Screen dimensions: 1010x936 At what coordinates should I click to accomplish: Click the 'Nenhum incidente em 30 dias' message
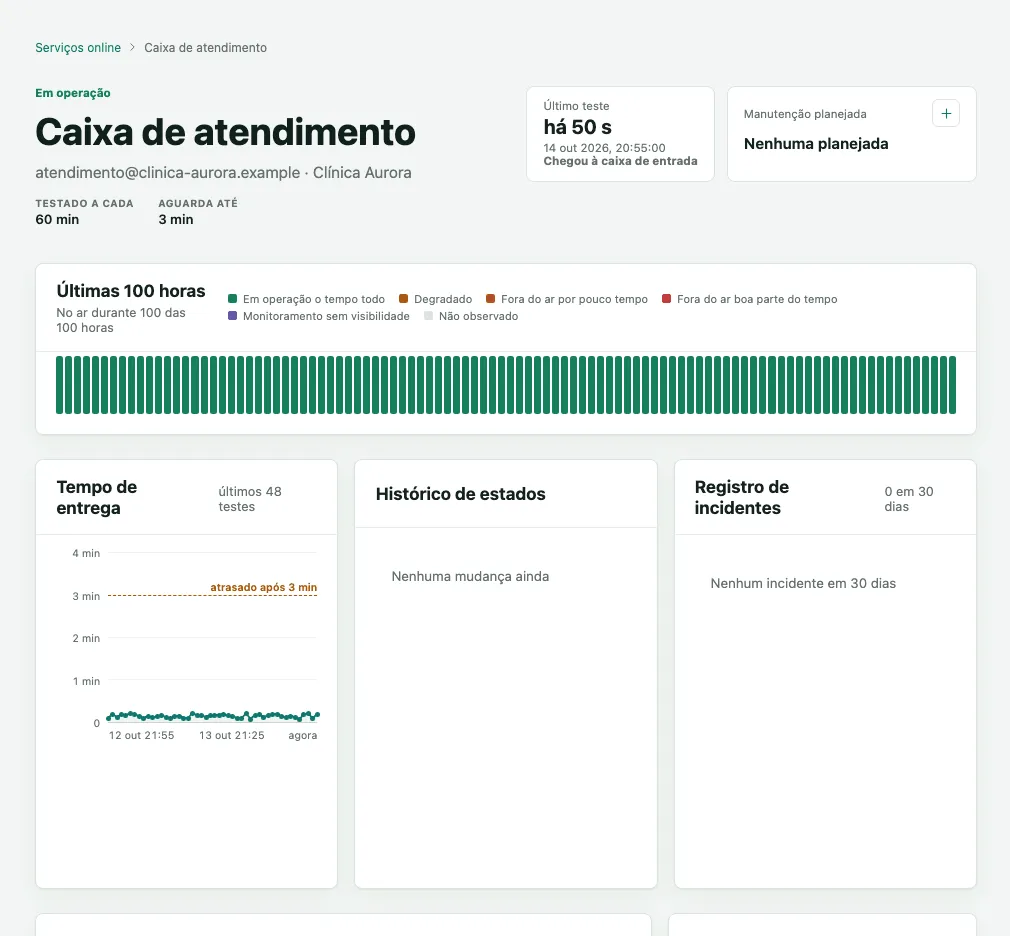(x=803, y=584)
